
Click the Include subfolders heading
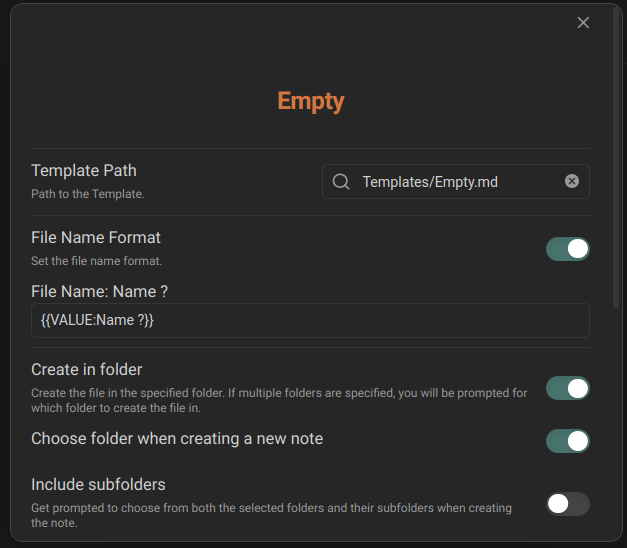[98, 485]
